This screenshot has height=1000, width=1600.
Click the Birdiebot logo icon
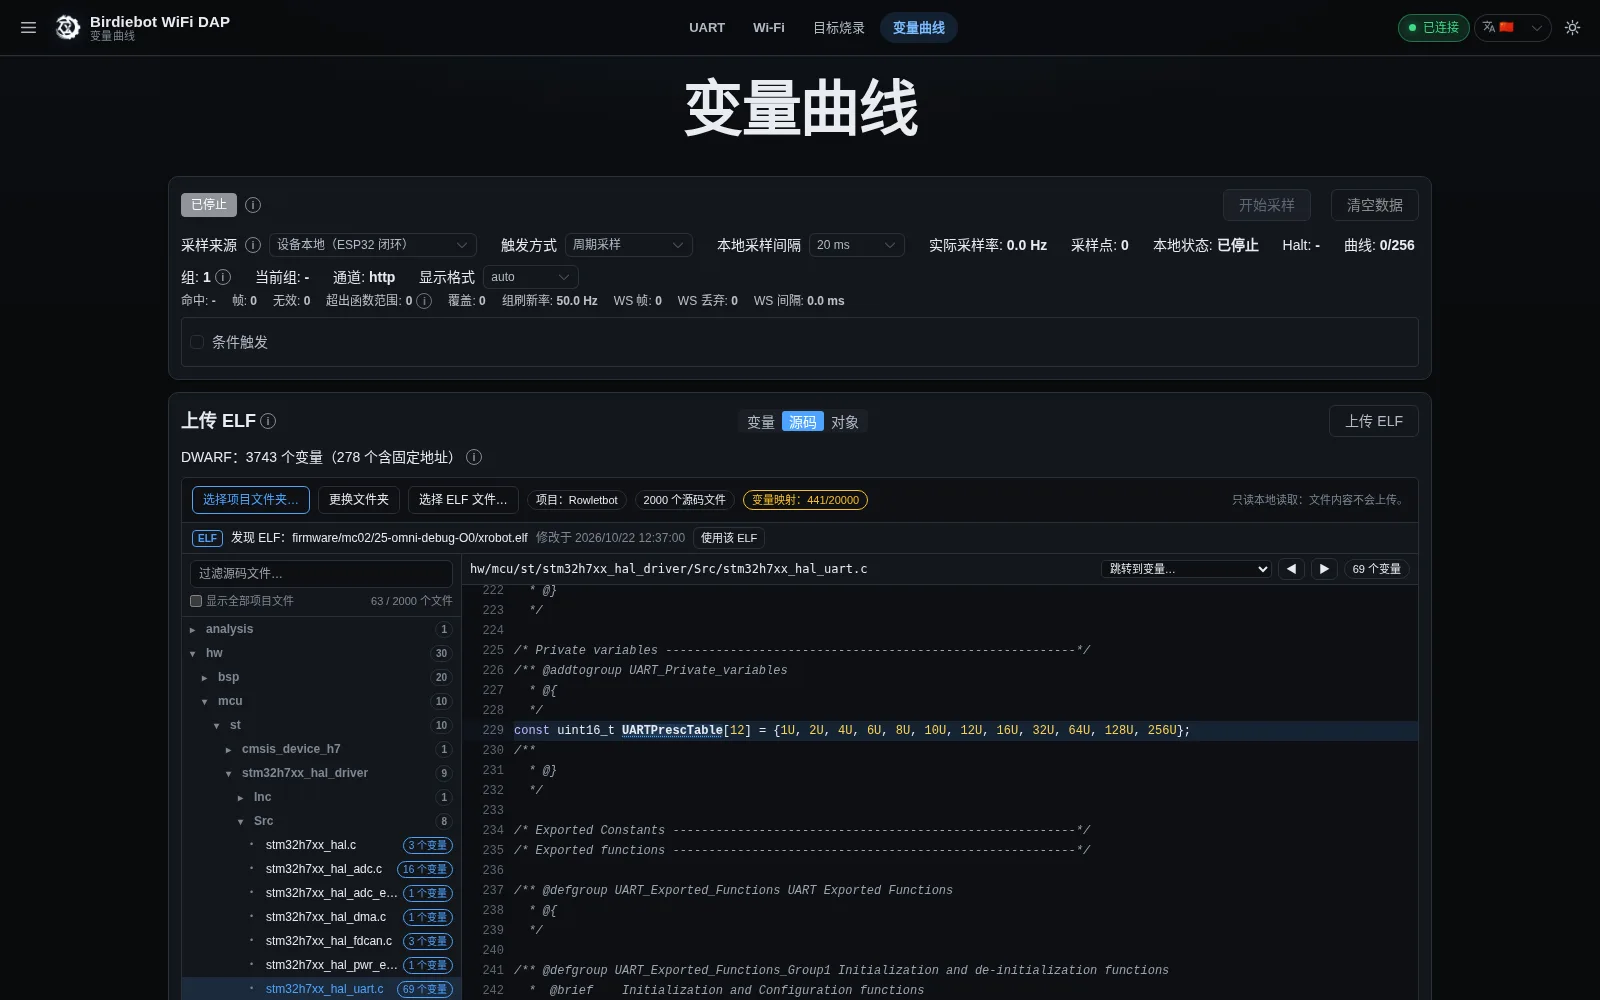[67, 28]
